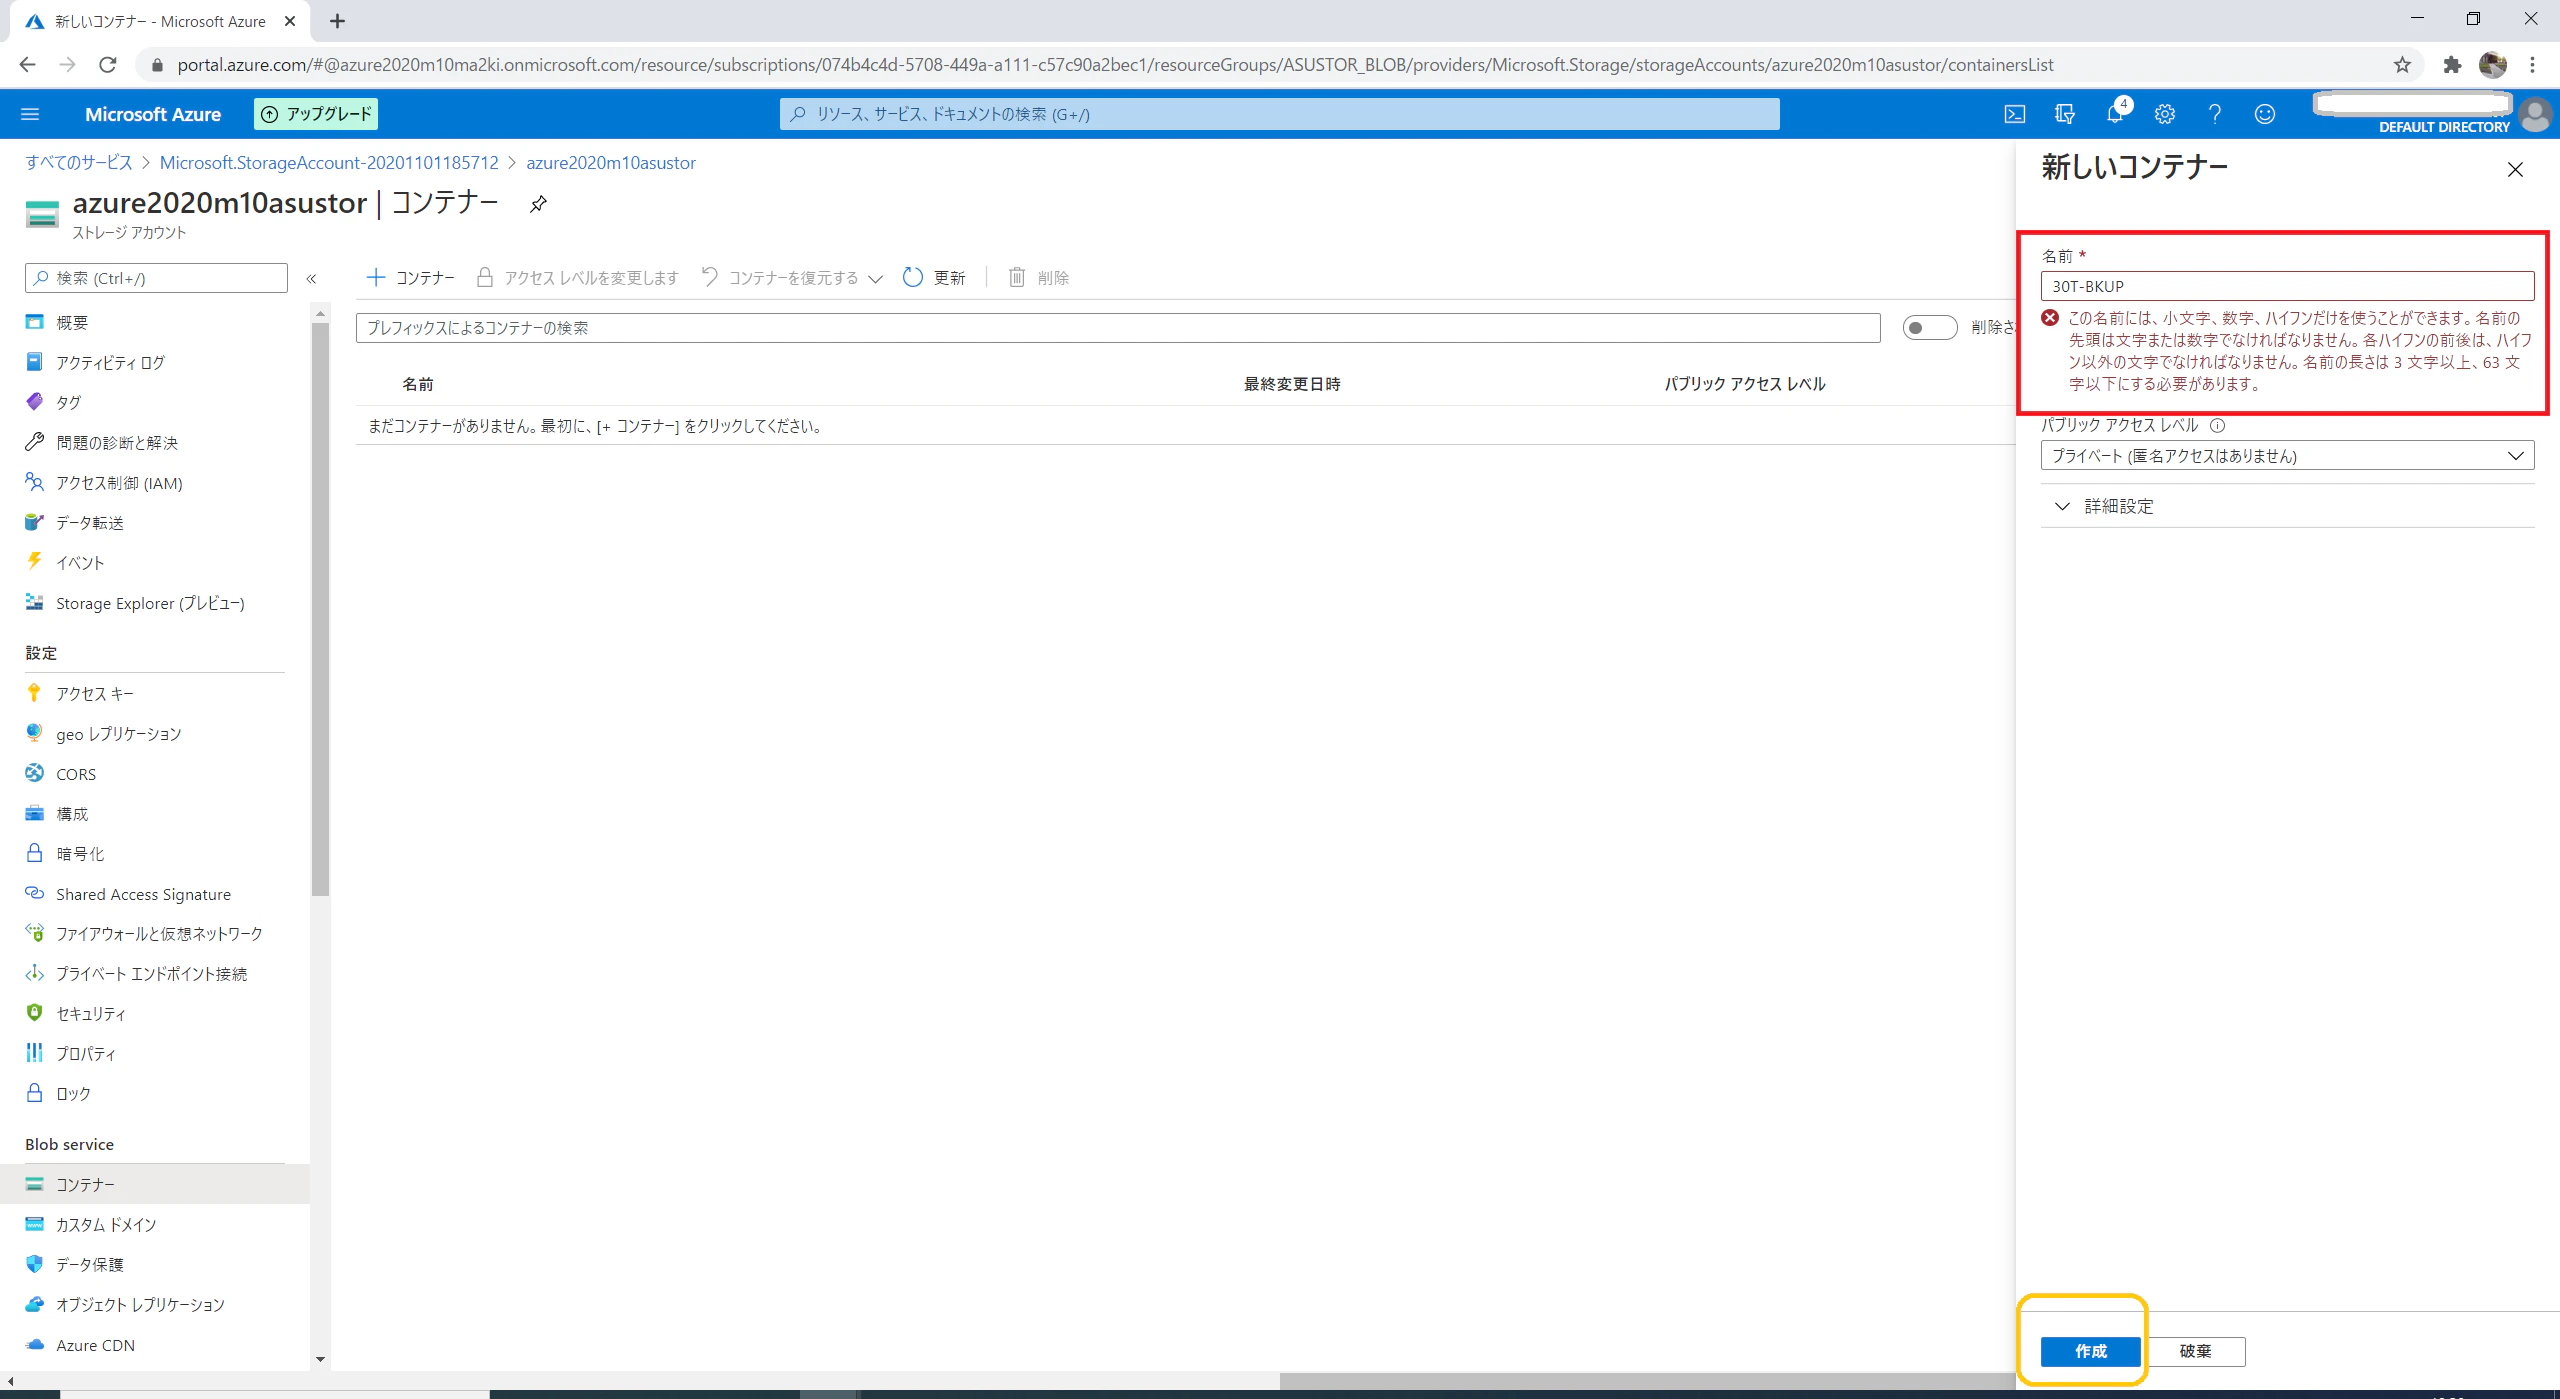Open Directory and subscription filter icon
The width and height of the screenshot is (2560, 1399).
pyautogui.click(x=2065, y=114)
